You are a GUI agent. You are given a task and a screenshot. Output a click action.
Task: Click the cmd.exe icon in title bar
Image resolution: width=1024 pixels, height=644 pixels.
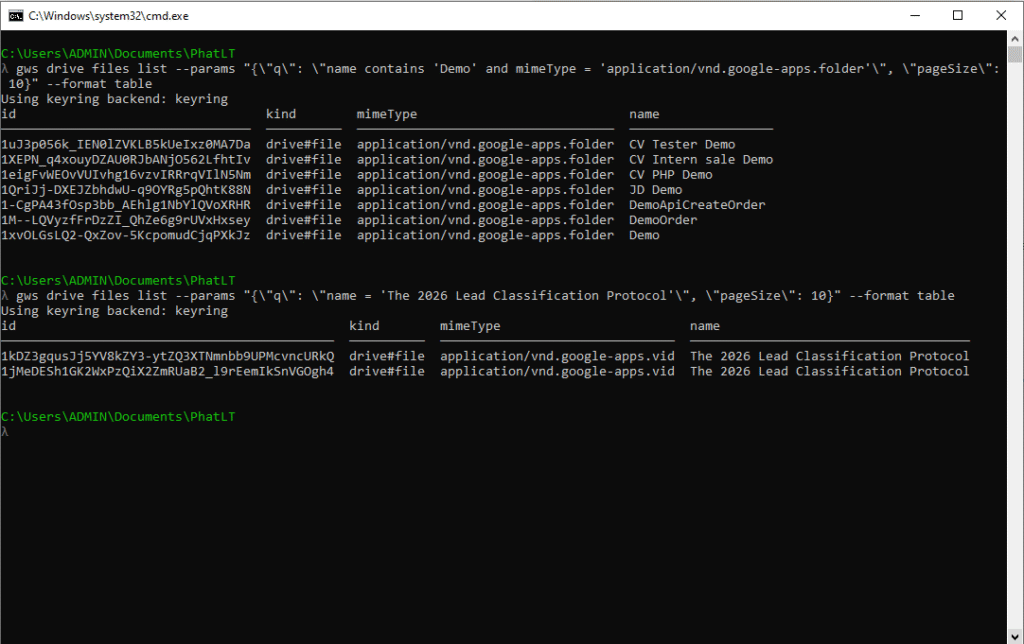tap(15, 15)
